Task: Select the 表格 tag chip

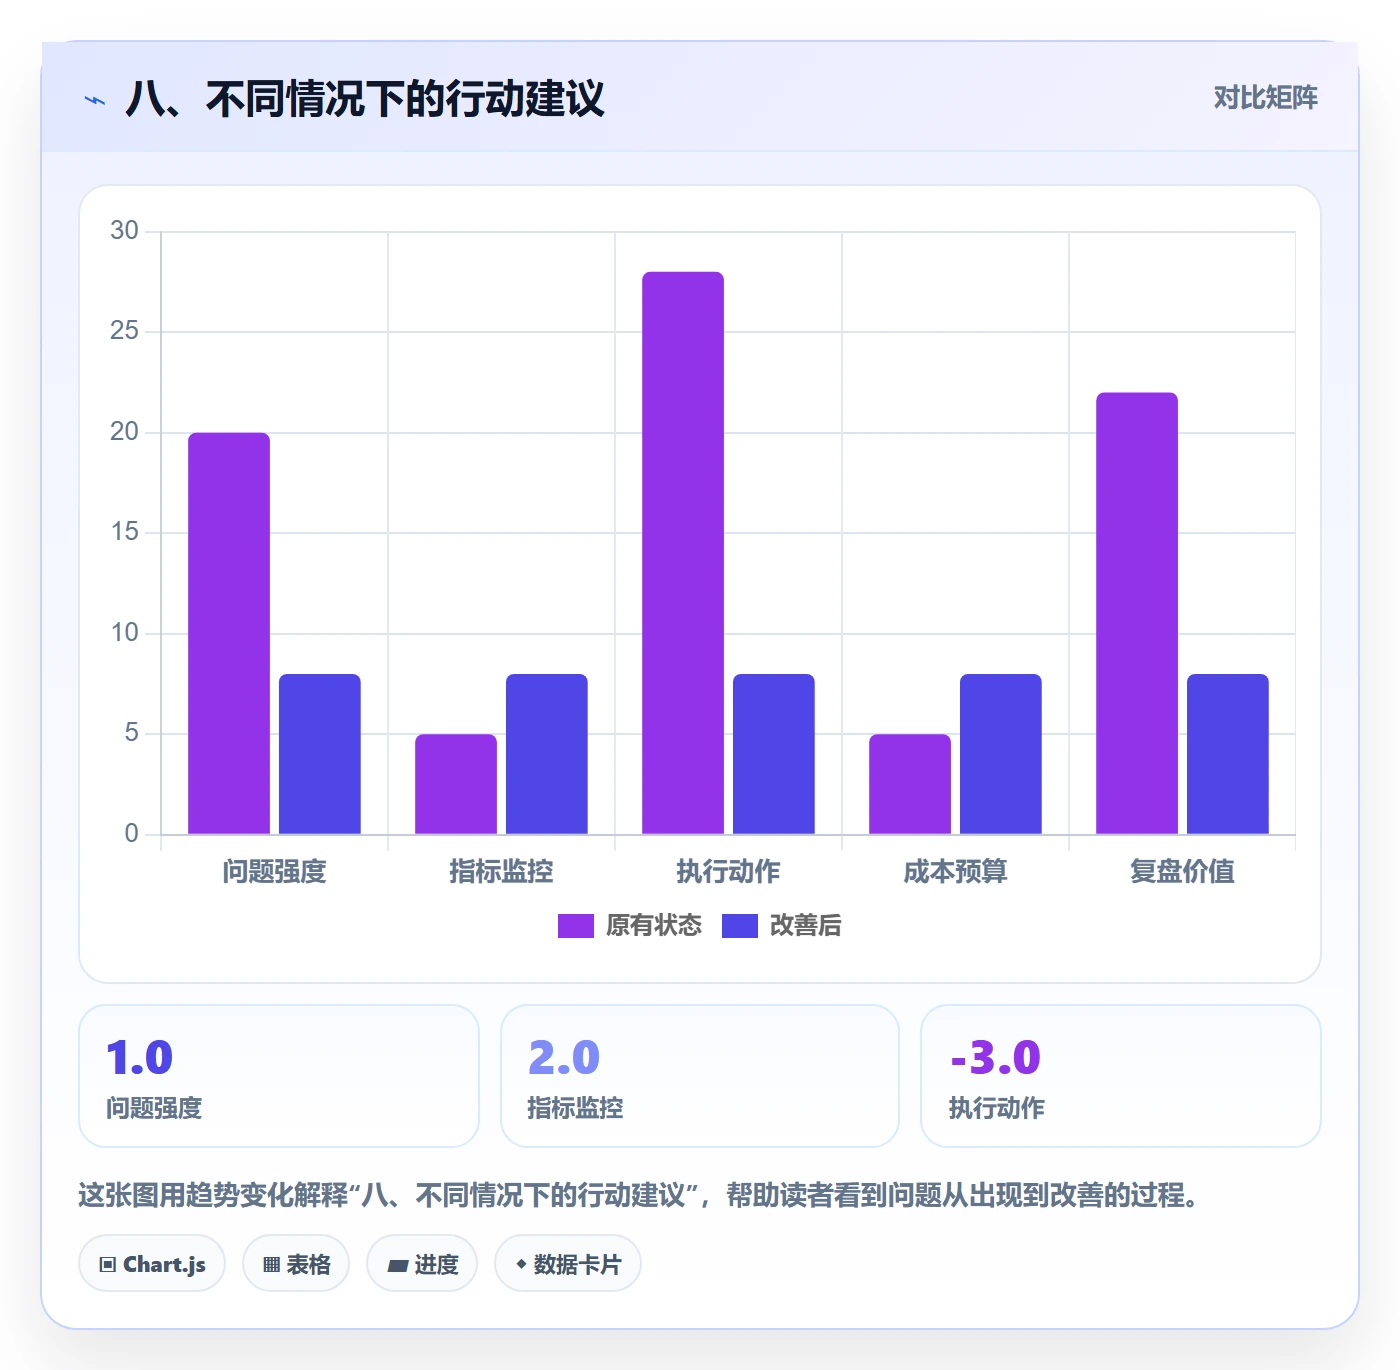Action: coord(296,1264)
